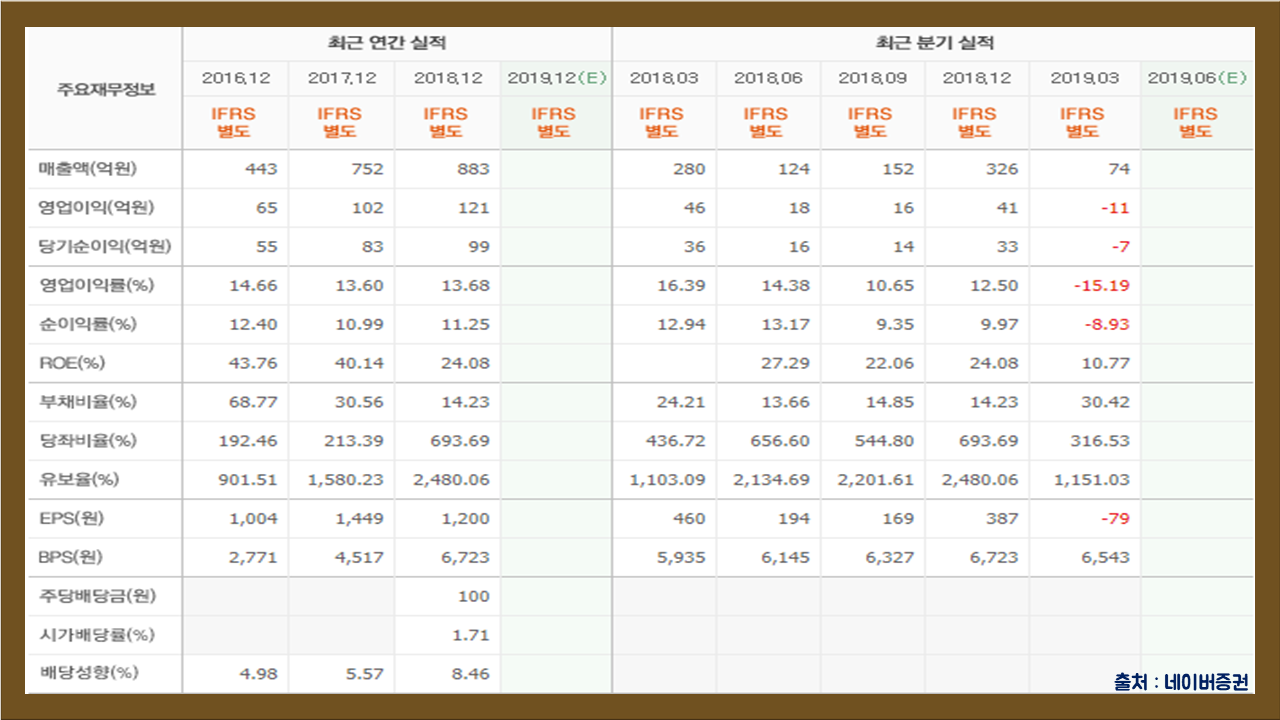Select the 순이익률(%) row label
1280x720 pixels.
pyautogui.click(x=86, y=324)
